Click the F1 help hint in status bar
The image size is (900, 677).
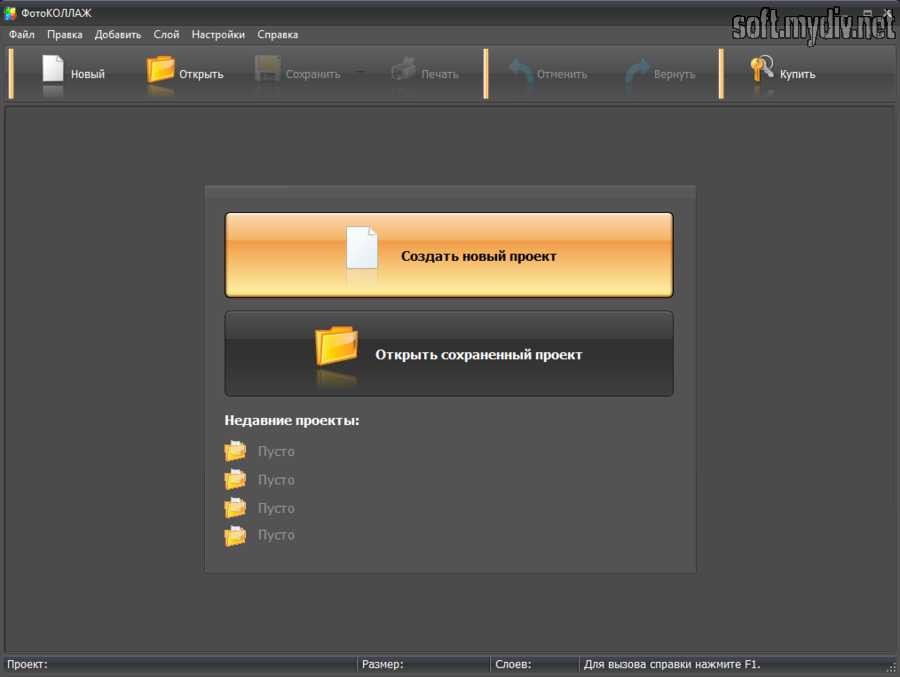(672, 664)
